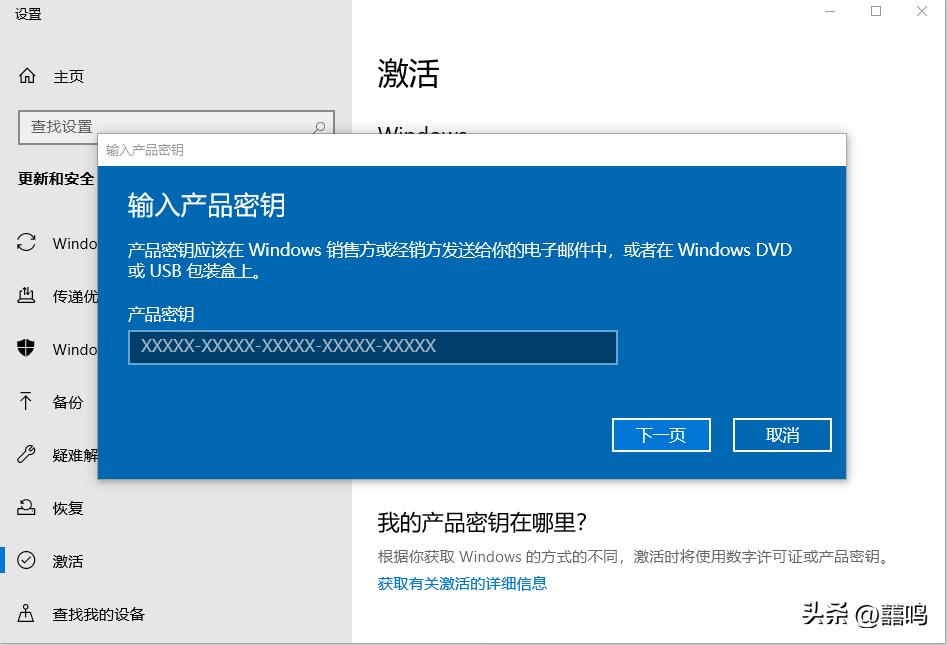This screenshot has height=645, width=947.
Task: Click inside the product key input field
Action: (x=372, y=347)
